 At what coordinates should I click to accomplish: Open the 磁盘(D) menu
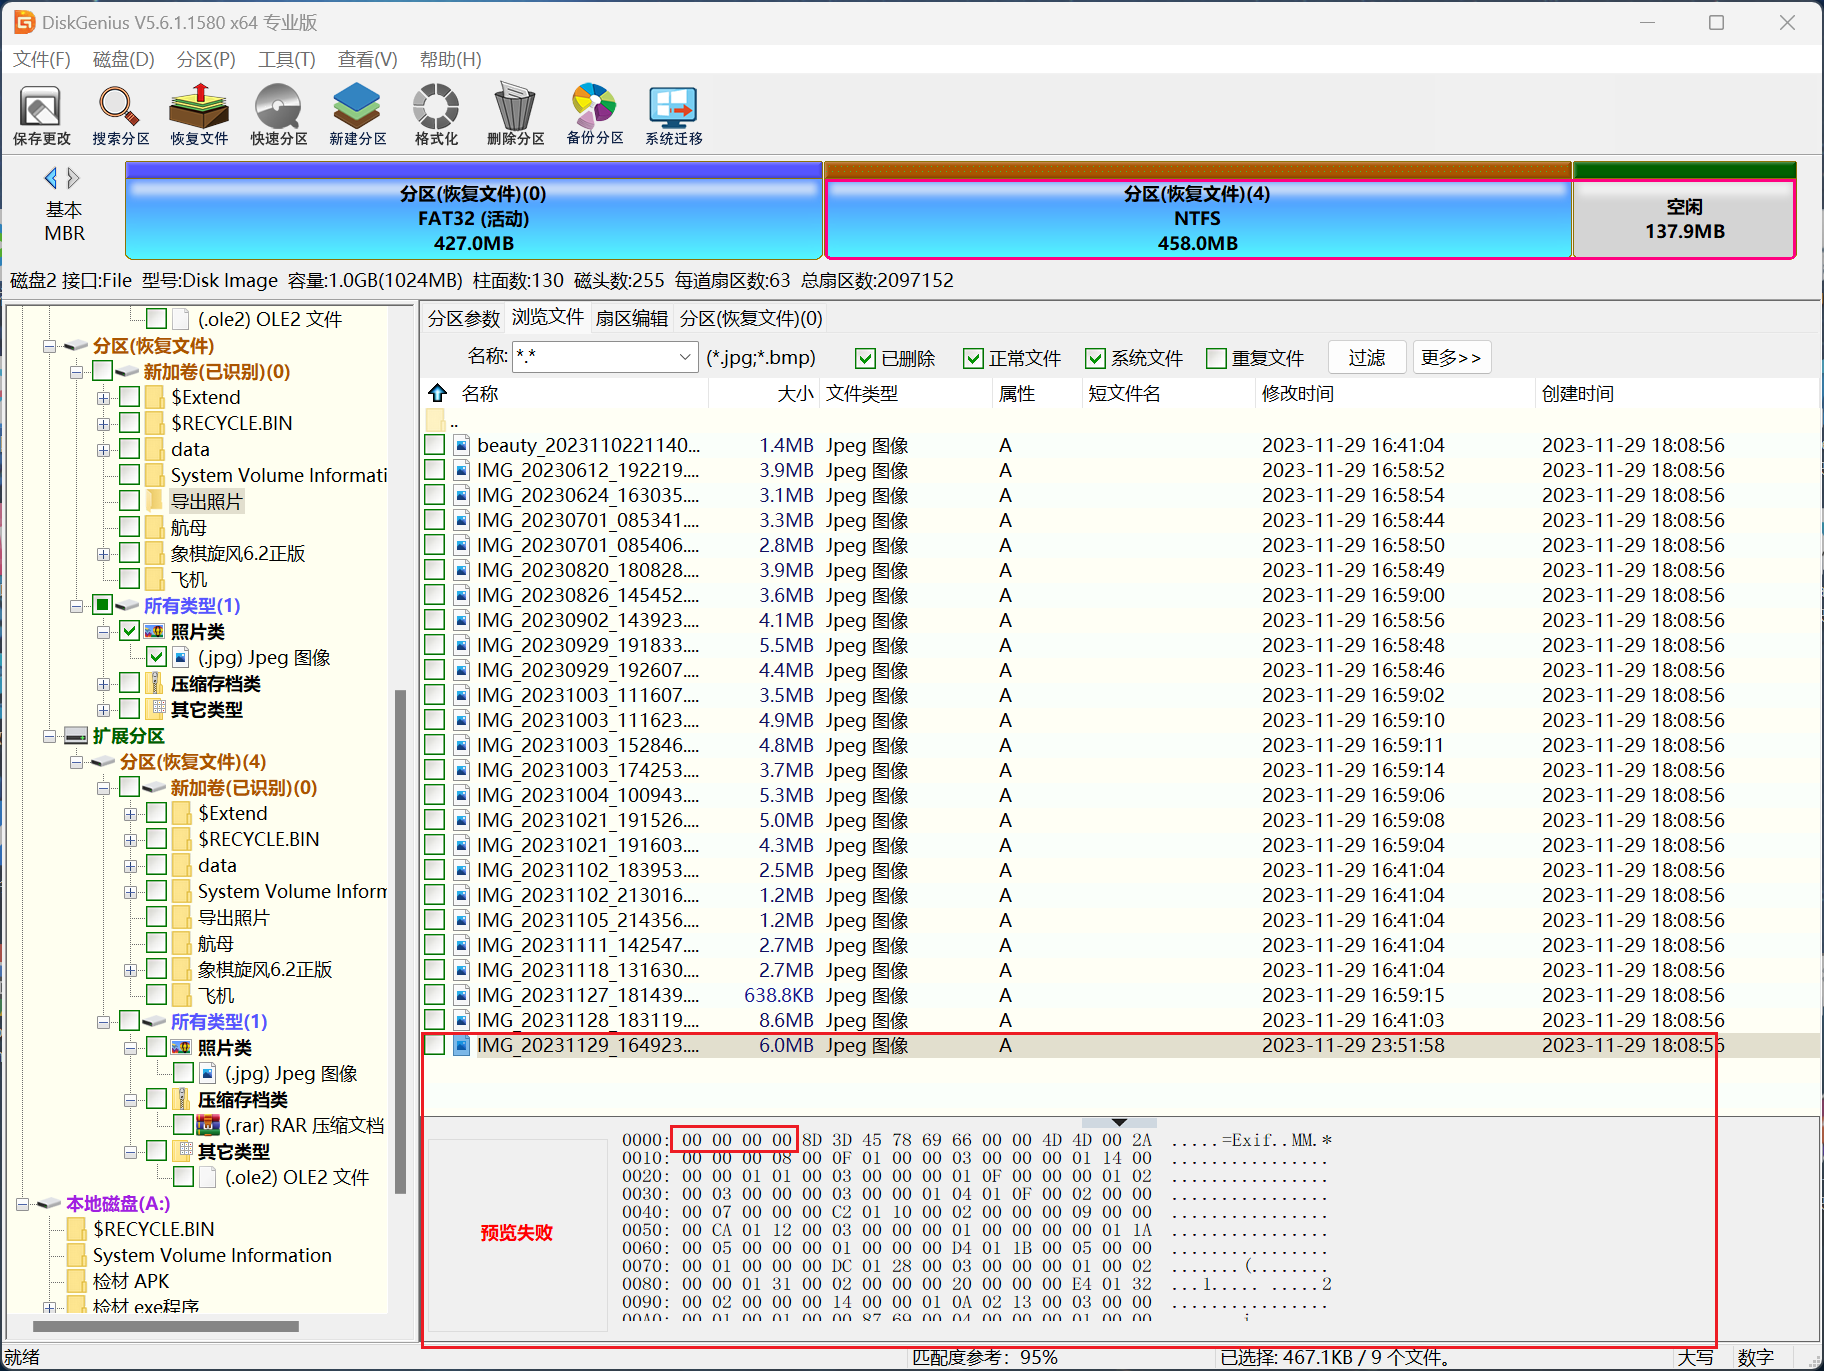point(123,59)
